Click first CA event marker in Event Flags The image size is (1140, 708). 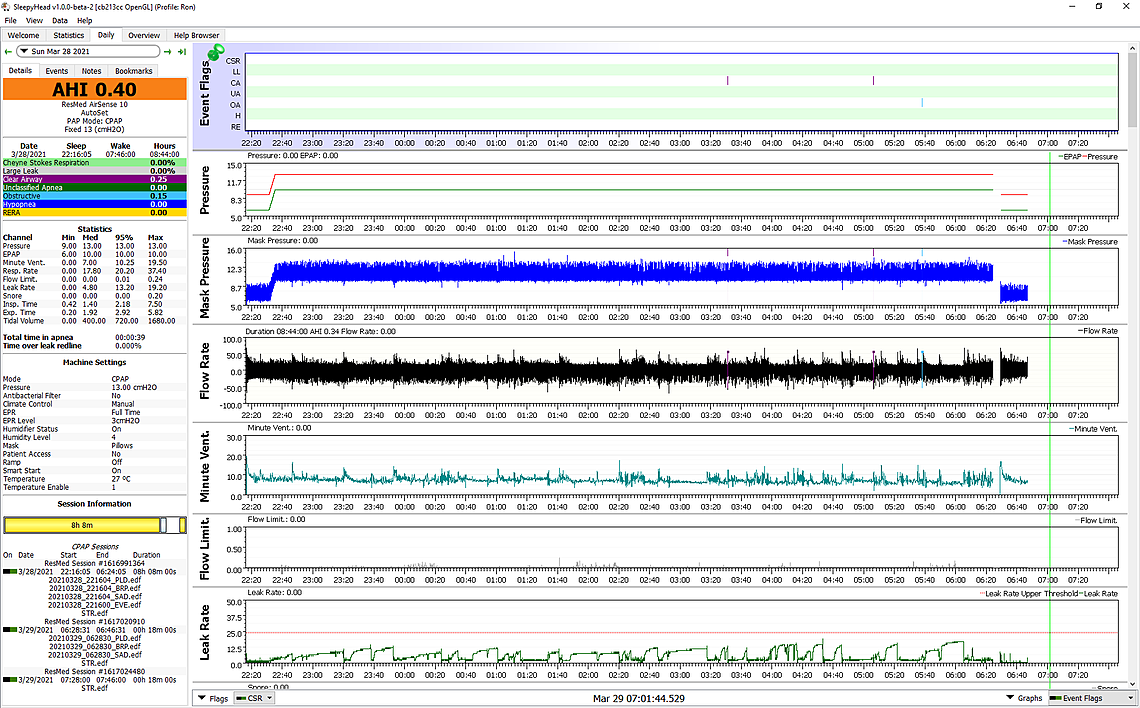[728, 81]
